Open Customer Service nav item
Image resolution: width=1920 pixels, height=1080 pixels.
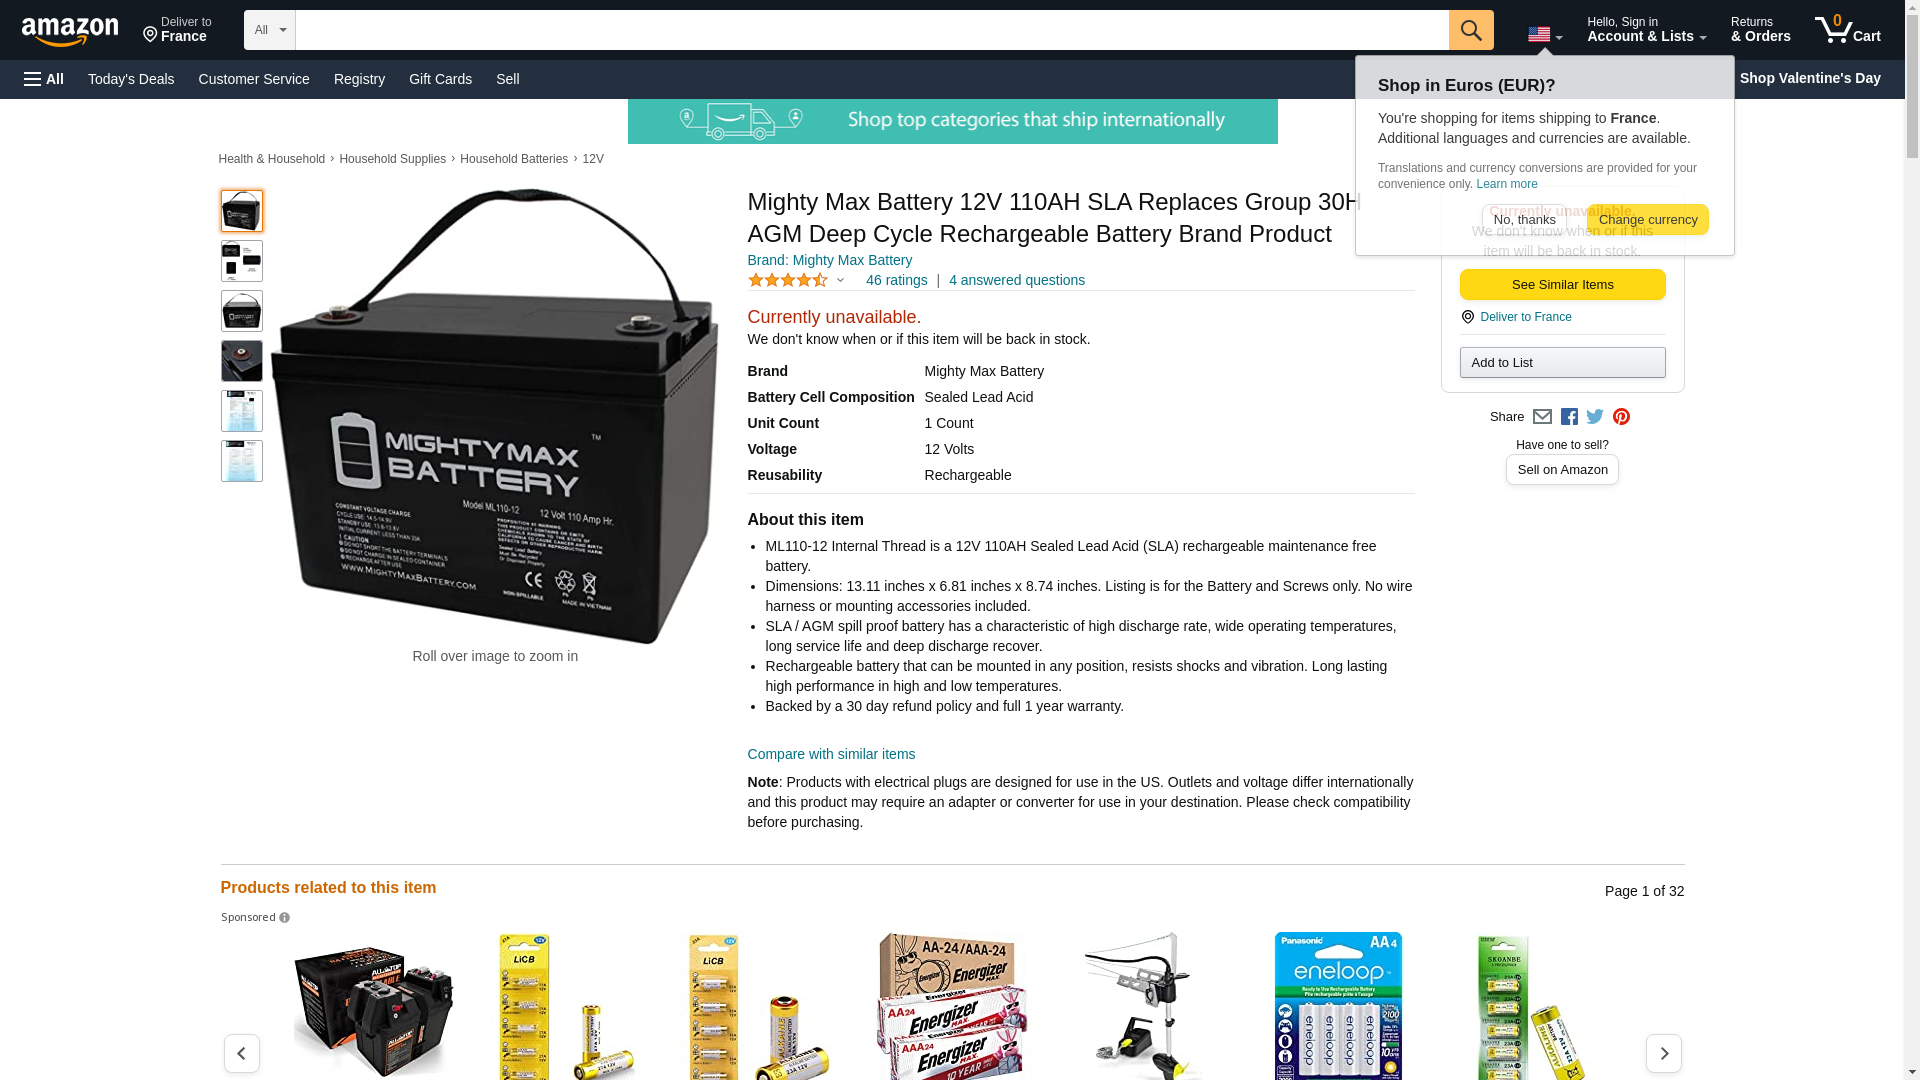254,79
